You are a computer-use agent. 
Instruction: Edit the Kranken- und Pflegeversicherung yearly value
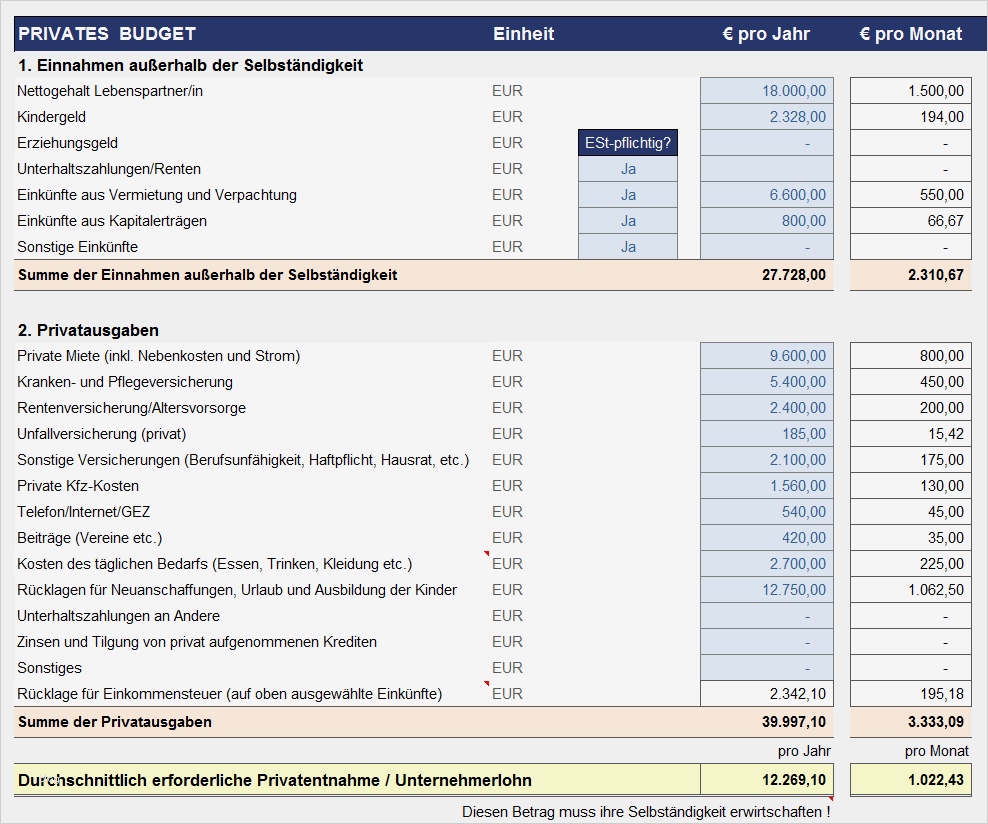tap(766, 381)
